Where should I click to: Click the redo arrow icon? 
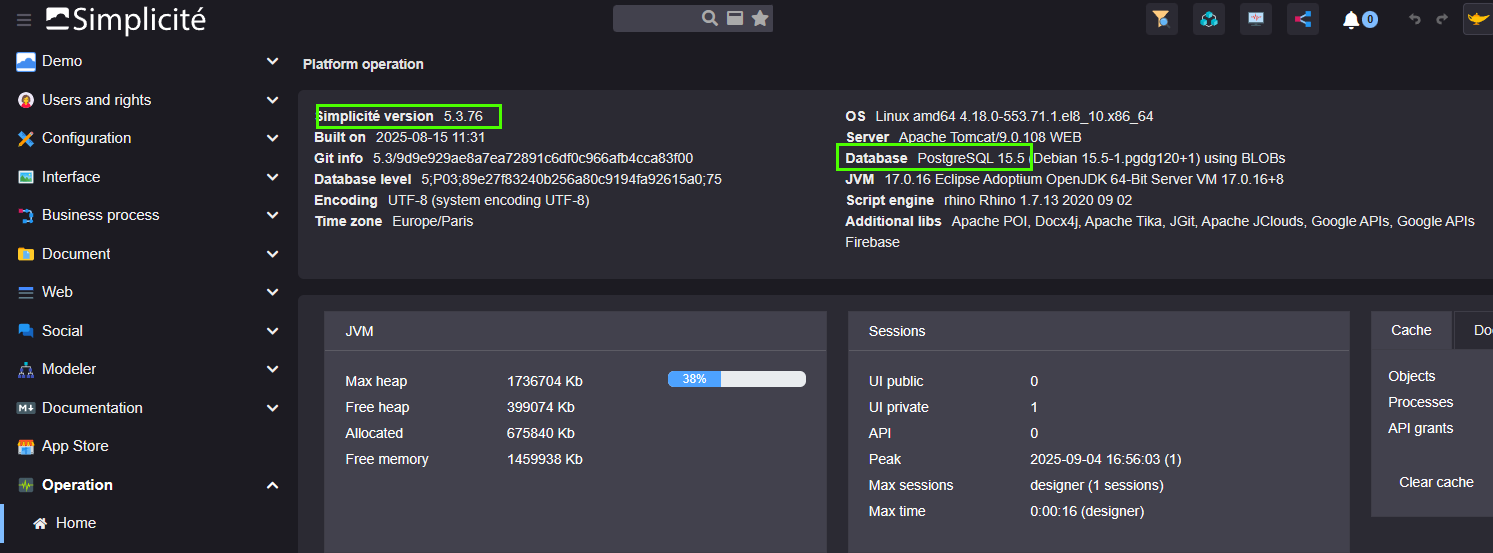coord(1442,19)
